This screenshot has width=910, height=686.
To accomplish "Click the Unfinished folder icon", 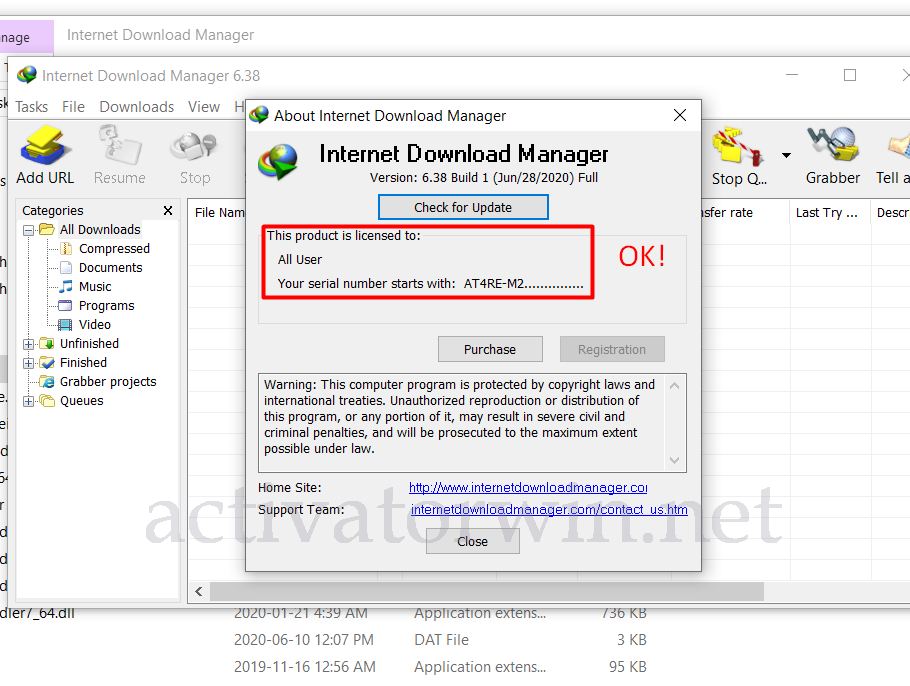I will 46,344.
